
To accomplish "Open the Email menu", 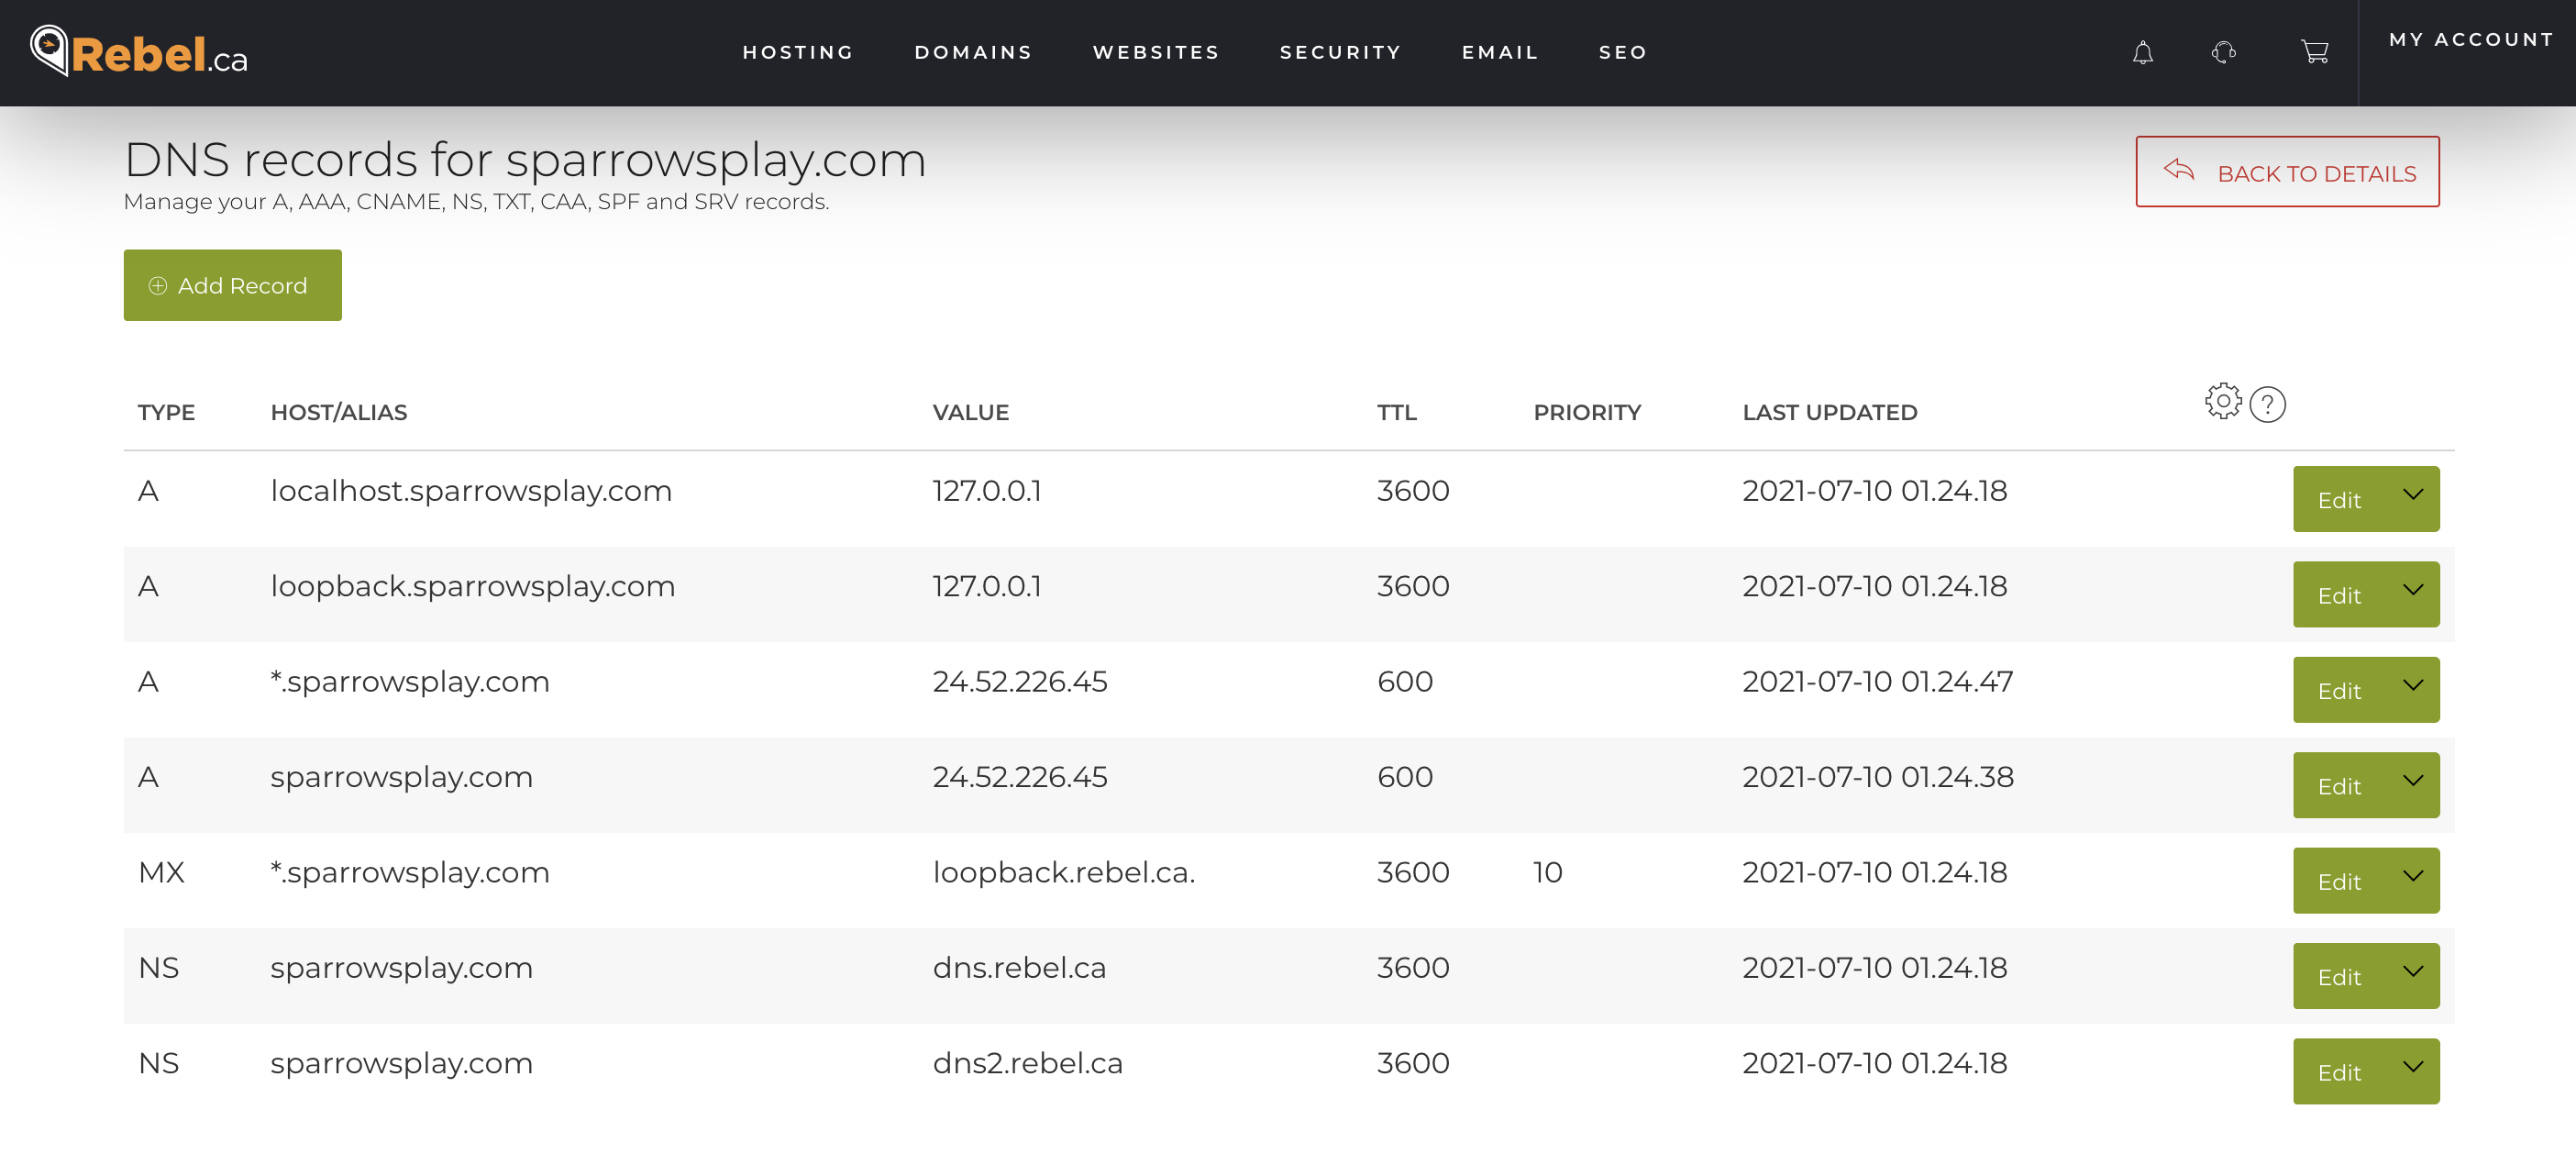I will (1500, 52).
